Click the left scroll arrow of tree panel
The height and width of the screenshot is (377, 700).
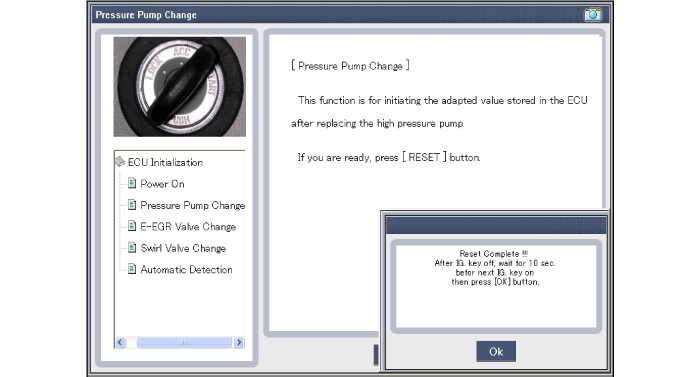coord(120,342)
